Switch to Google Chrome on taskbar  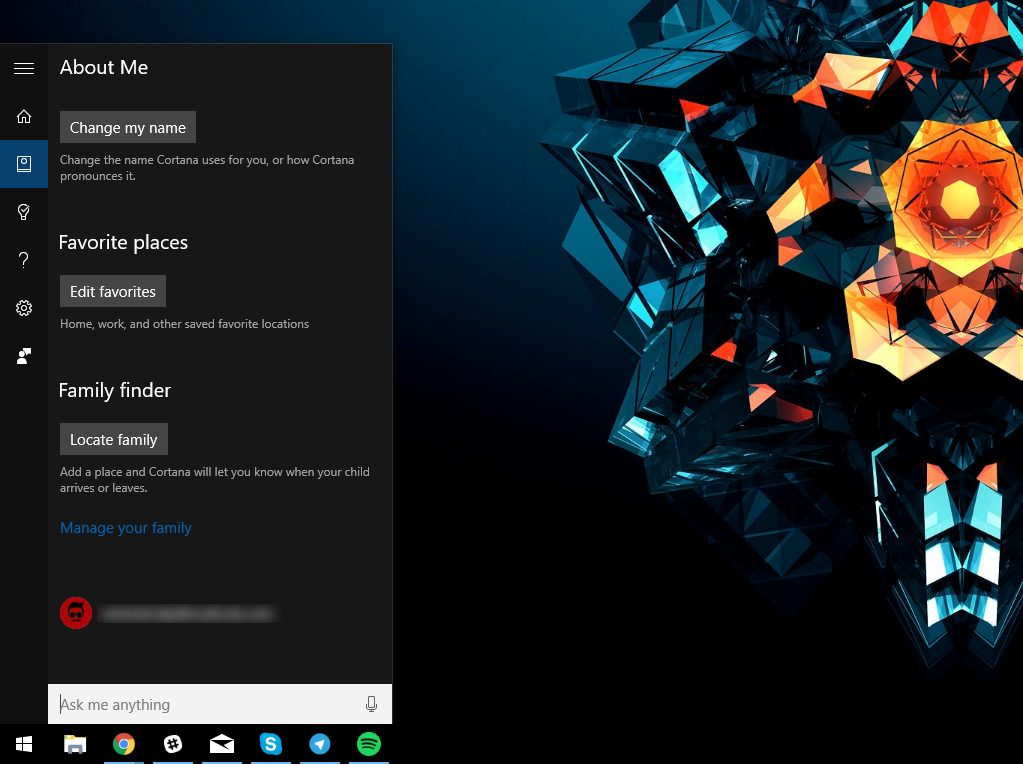[124, 744]
